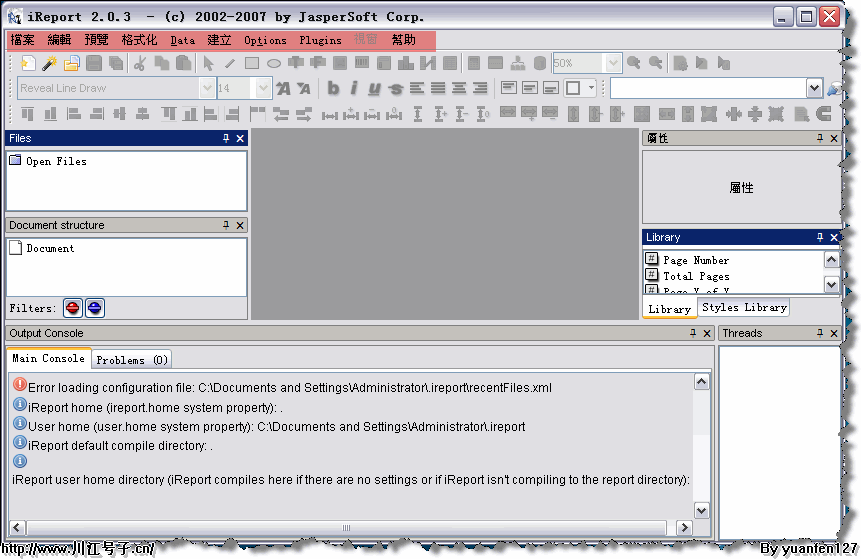Image resolution: width=861 pixels, height=559 pixels.
Task: Select the arrow pointer tool
Action: coord(208,63)
